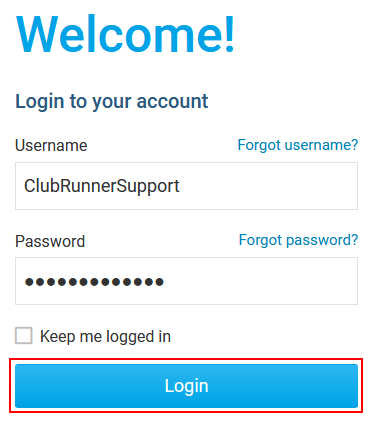376x431 pixels.
Task: Click the Keep me logged in label text
Action: pos(105,336)
